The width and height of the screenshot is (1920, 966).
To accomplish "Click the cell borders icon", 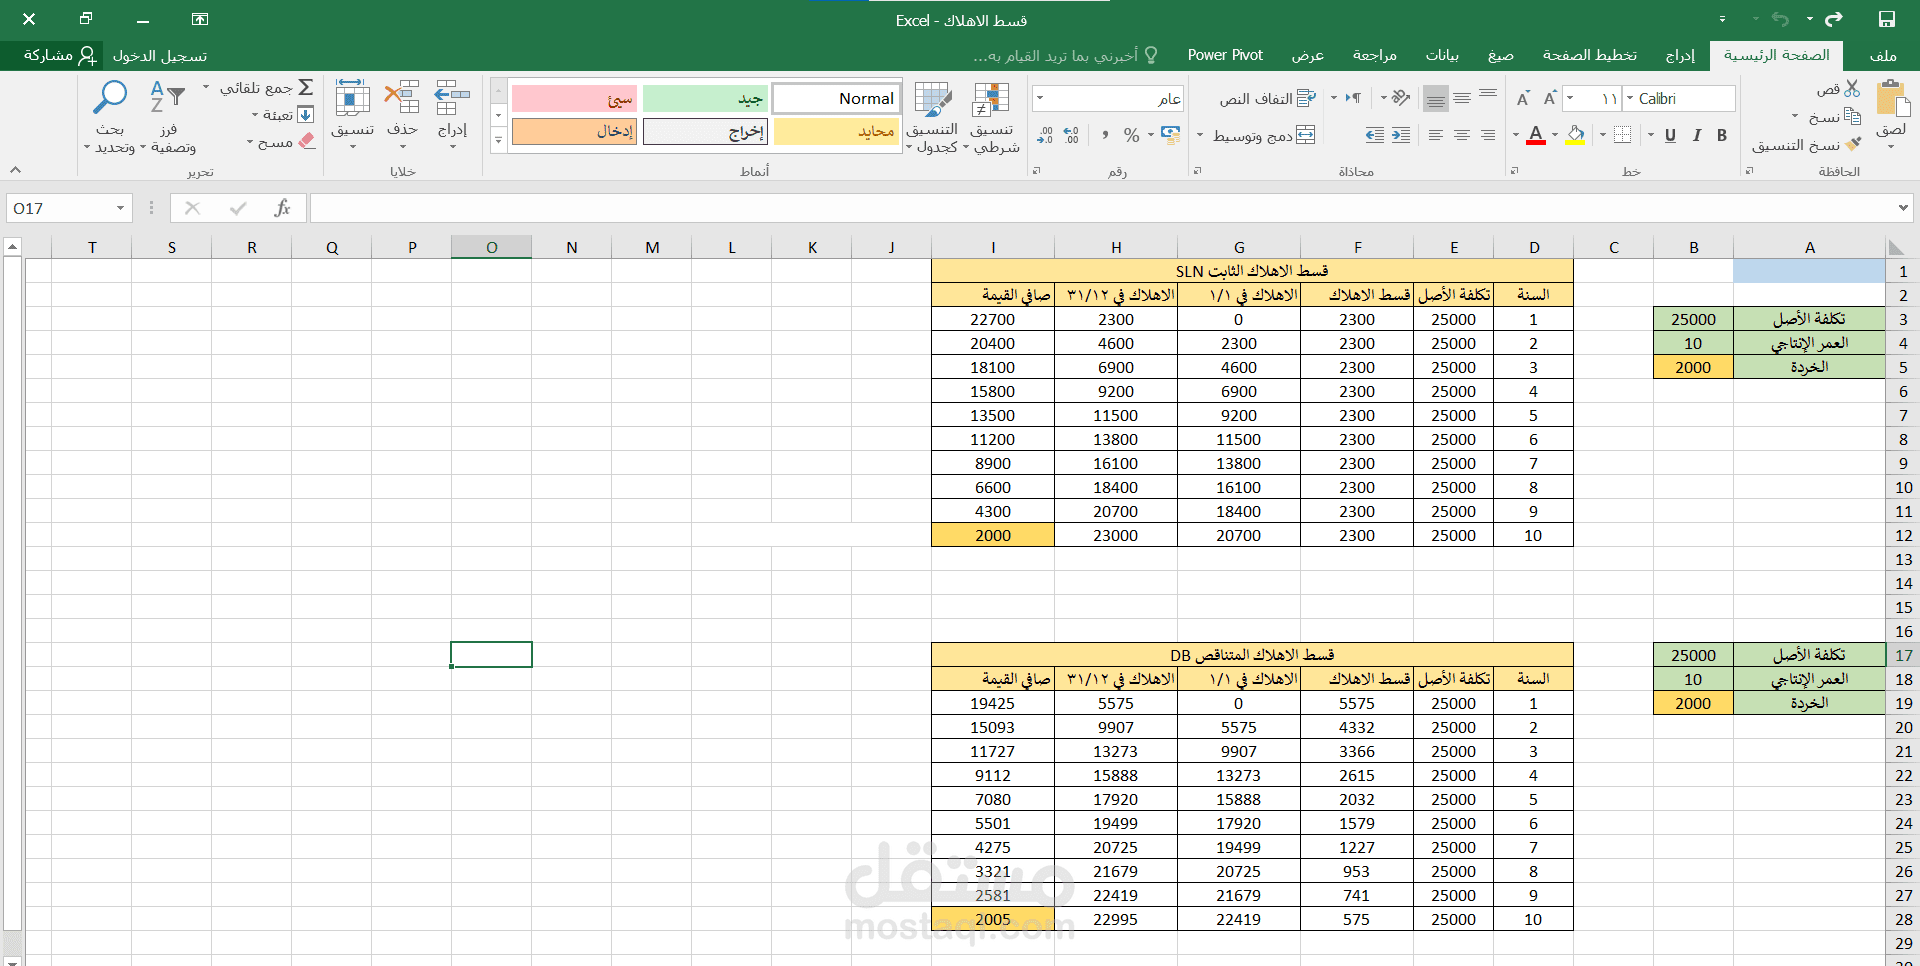I will tap(1622, 135).
